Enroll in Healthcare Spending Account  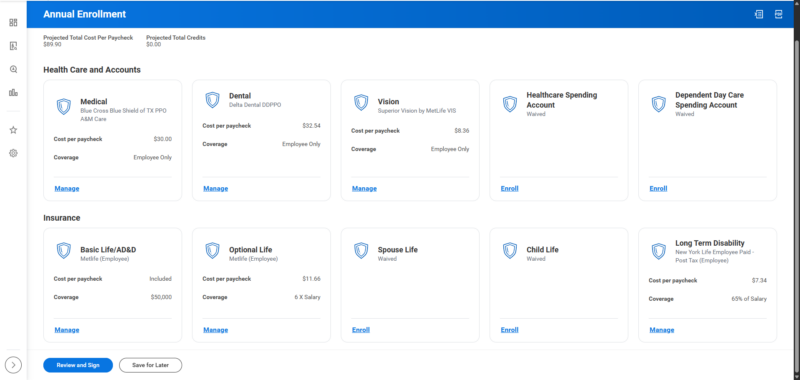509,189
